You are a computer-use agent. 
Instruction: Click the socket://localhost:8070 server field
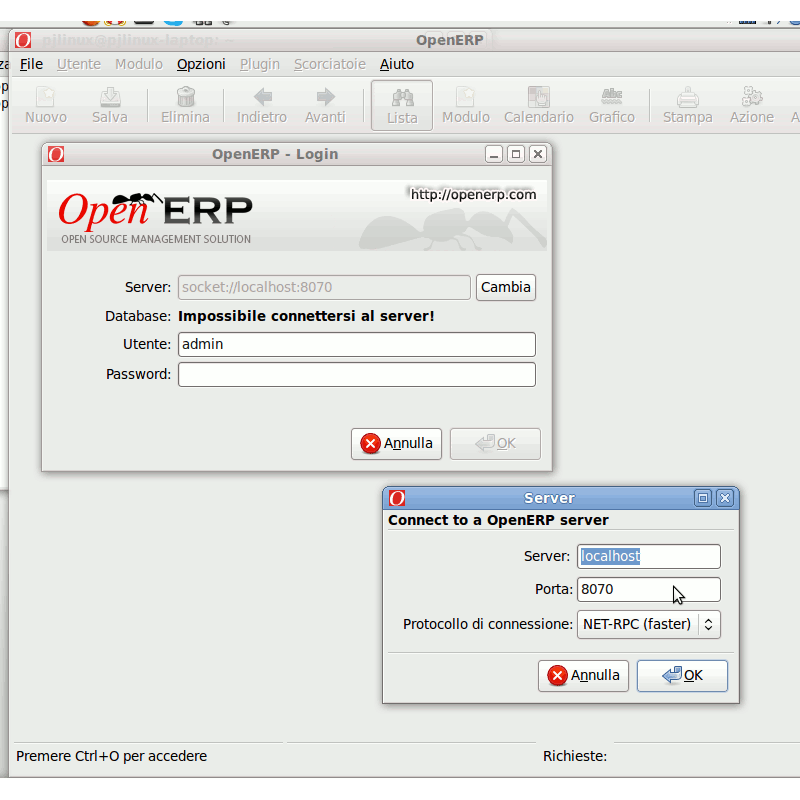[324, 287]
